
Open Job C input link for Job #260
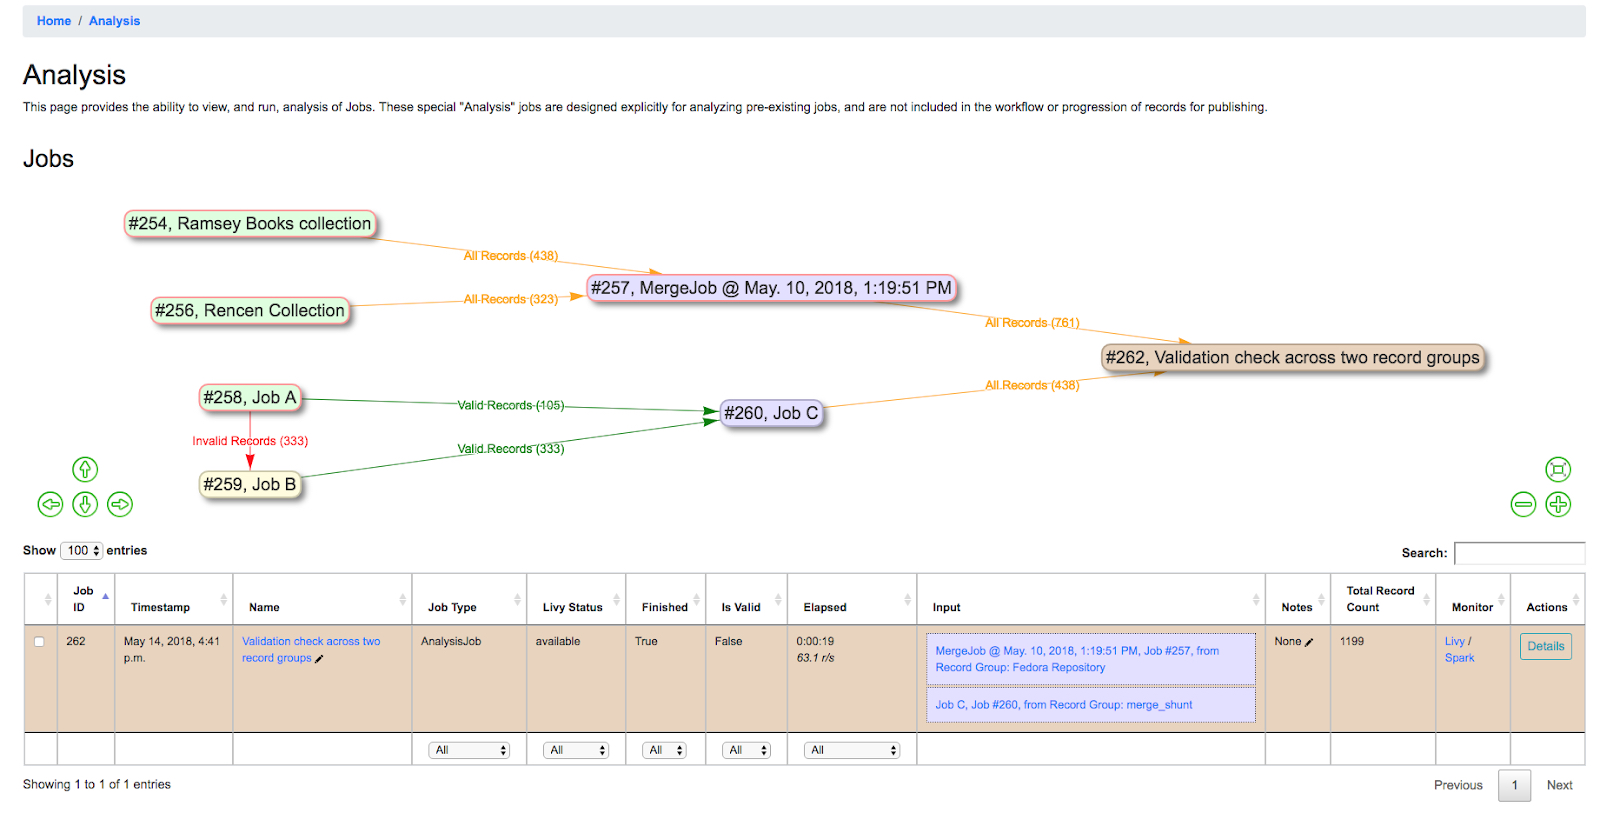tap(1064, 705)
